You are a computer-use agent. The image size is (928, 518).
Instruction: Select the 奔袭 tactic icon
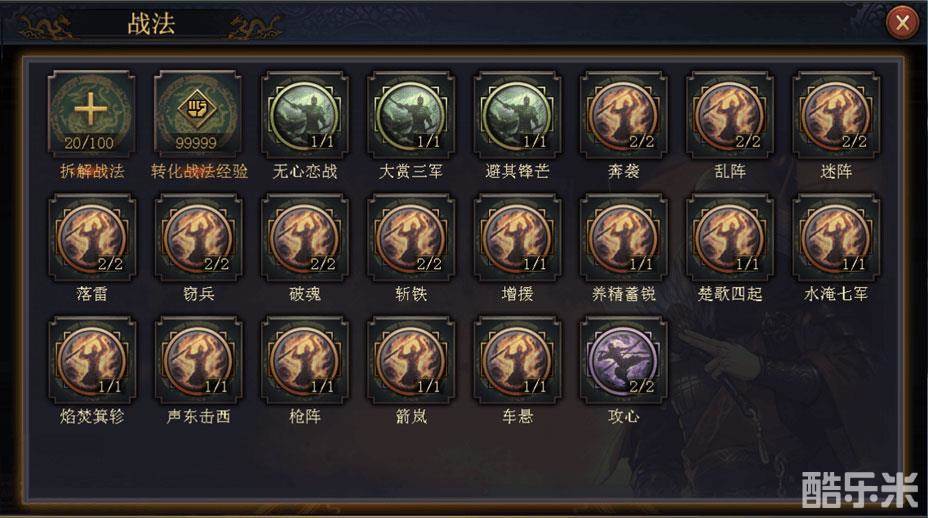coord(623,114)
